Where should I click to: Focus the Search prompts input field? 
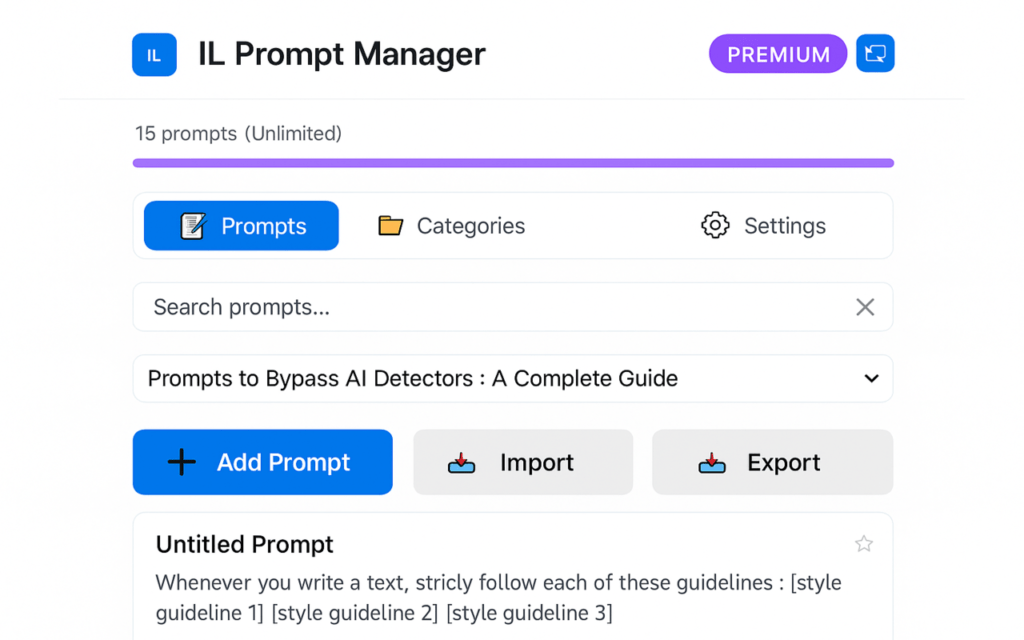coord(490,307)
